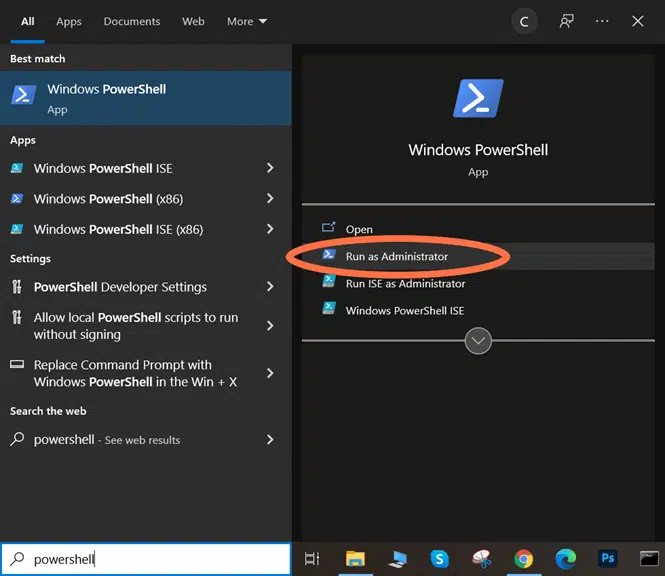
Task: Open File Explorer from the taskbar
Action: coord(355,559)
